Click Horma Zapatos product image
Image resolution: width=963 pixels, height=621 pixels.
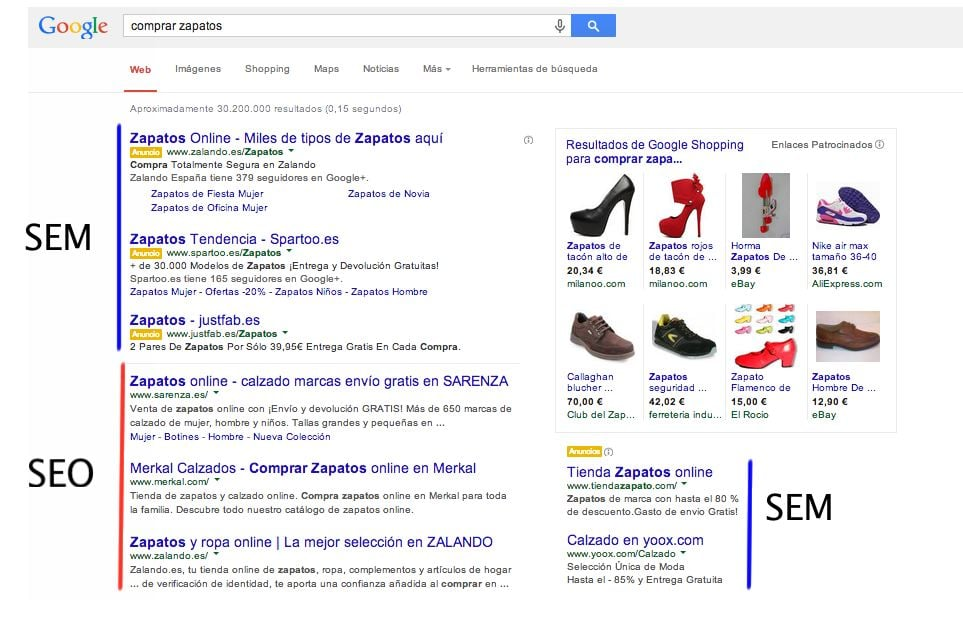point(765,205)
